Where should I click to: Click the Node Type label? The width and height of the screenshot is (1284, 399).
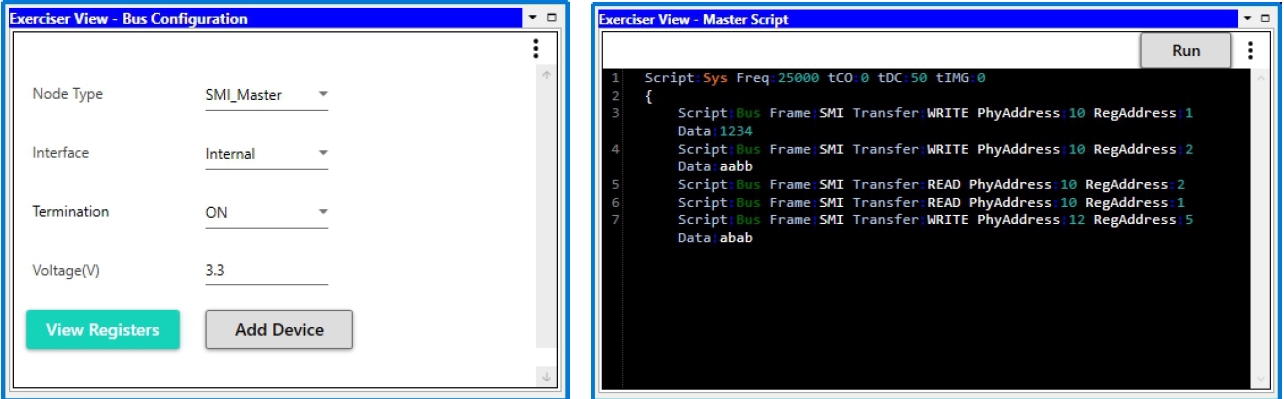click(68, 94)
